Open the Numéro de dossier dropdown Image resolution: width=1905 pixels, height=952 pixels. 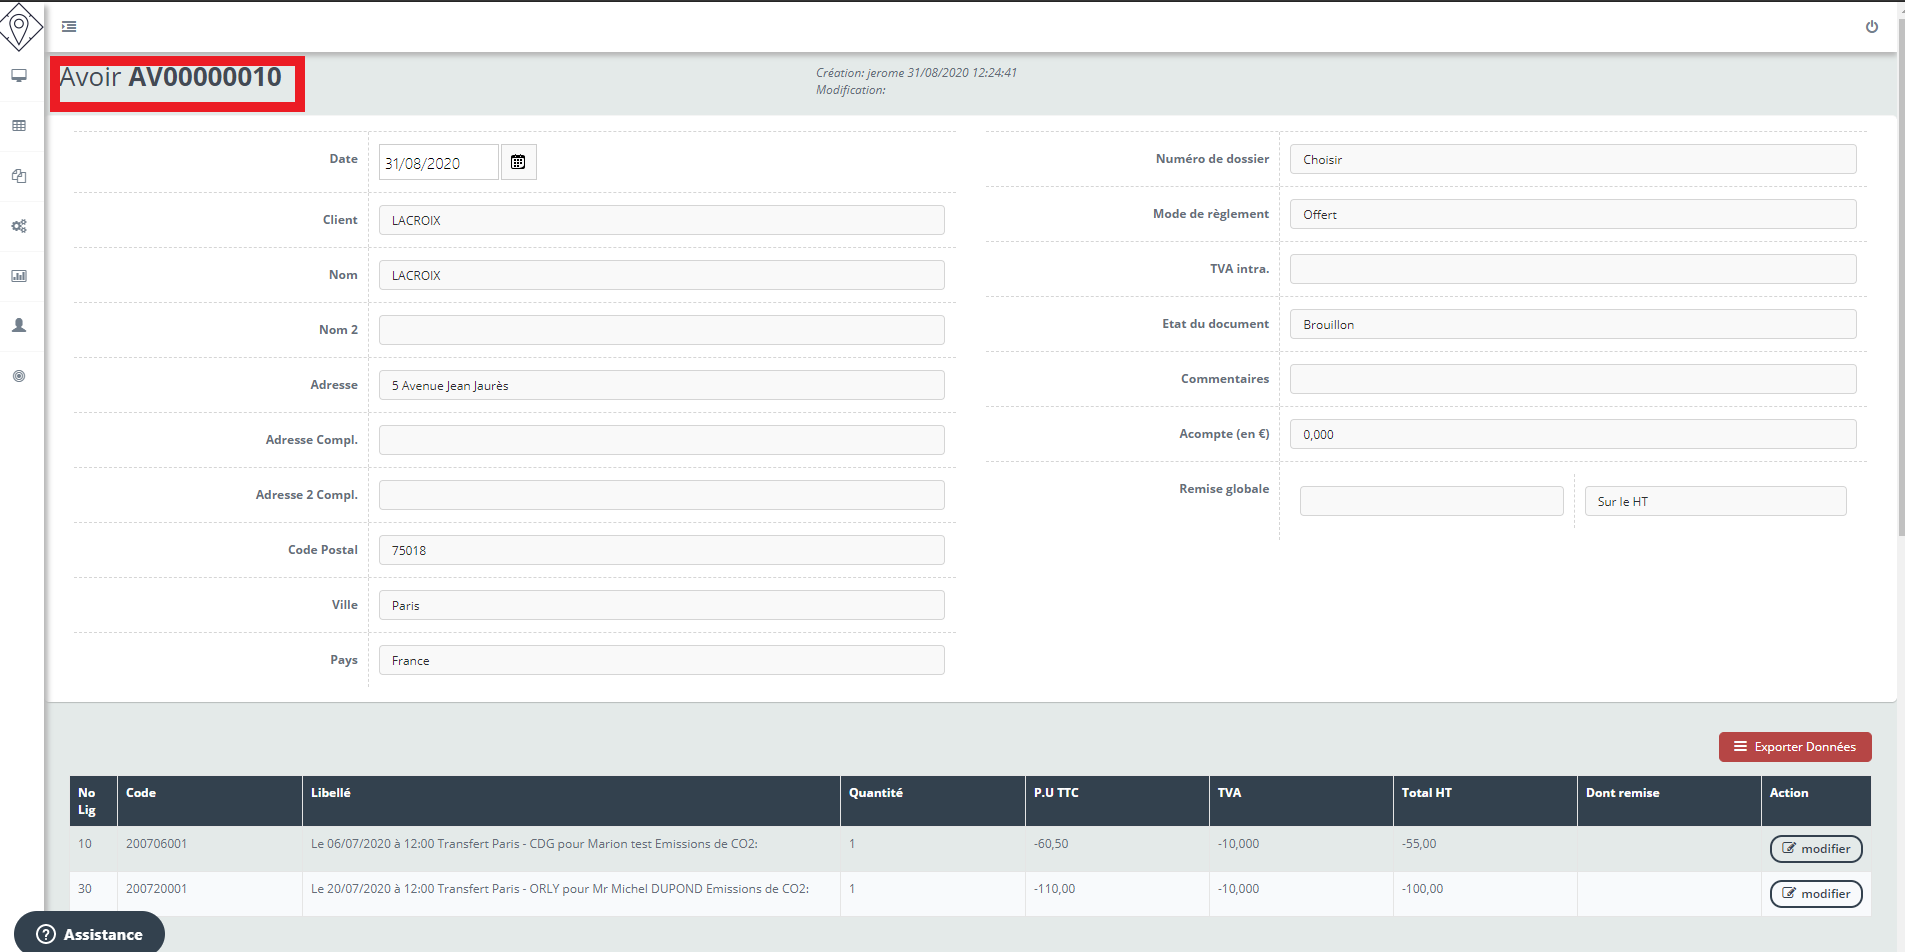click(1572, 160)
